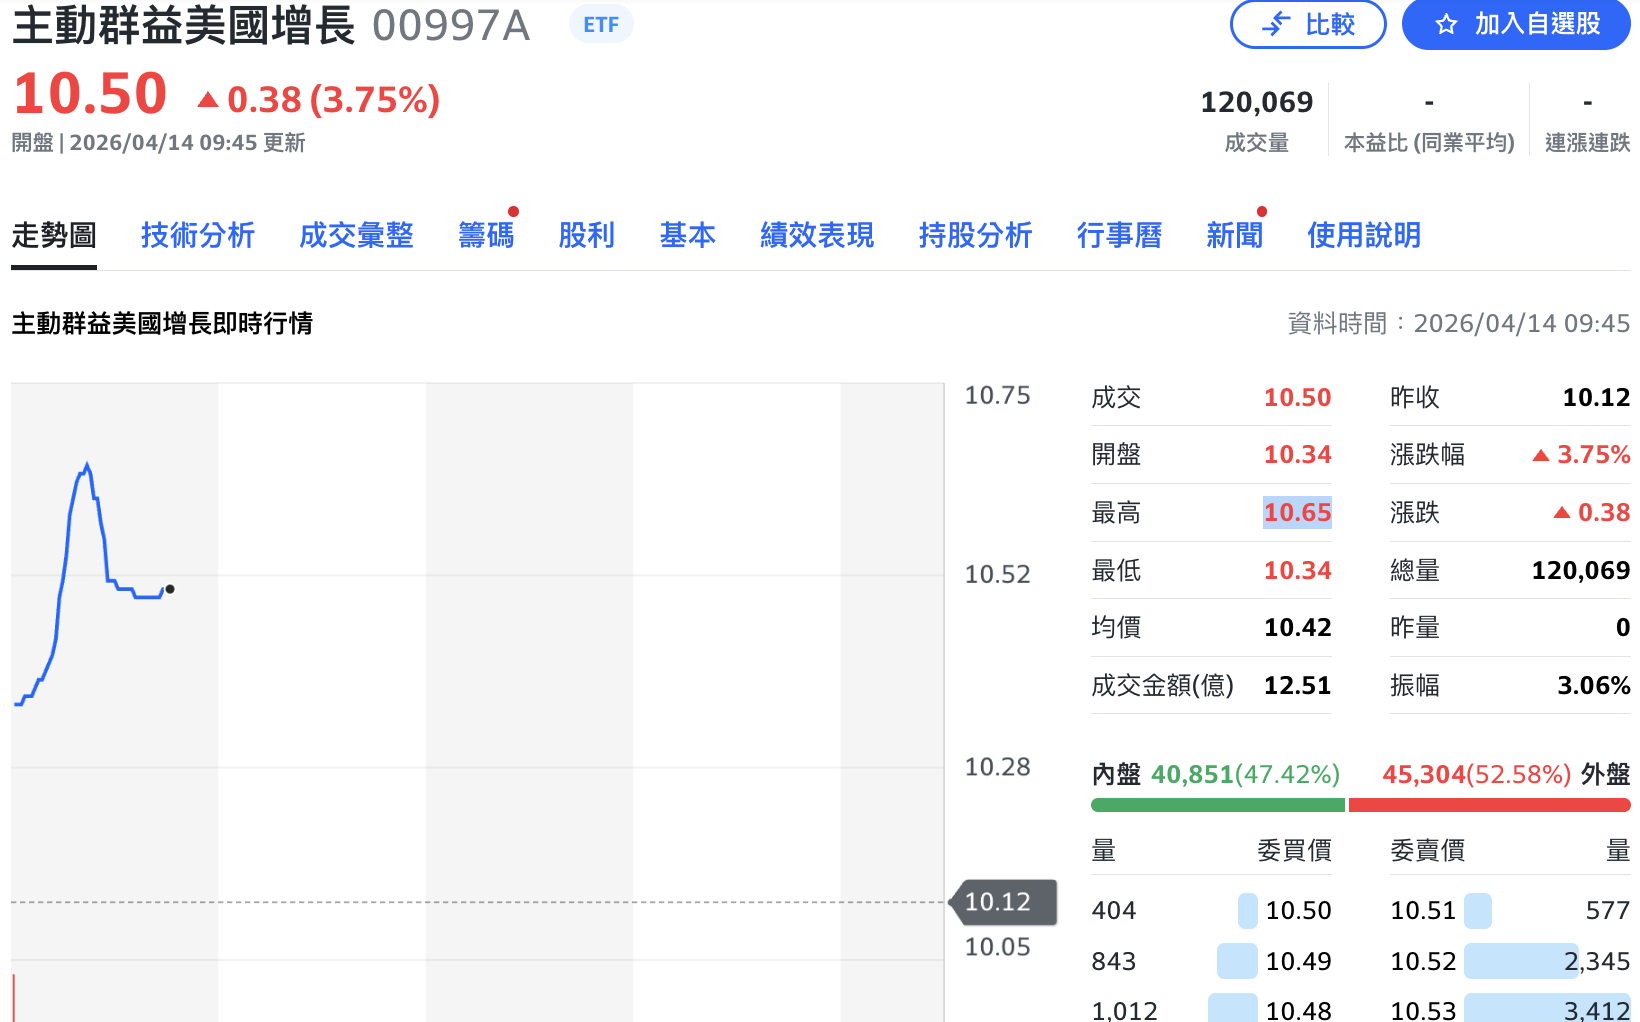Click the red notification dot on 籌碼 tab
This screenshot has width=1640, height=1022.
coord(513,211)
